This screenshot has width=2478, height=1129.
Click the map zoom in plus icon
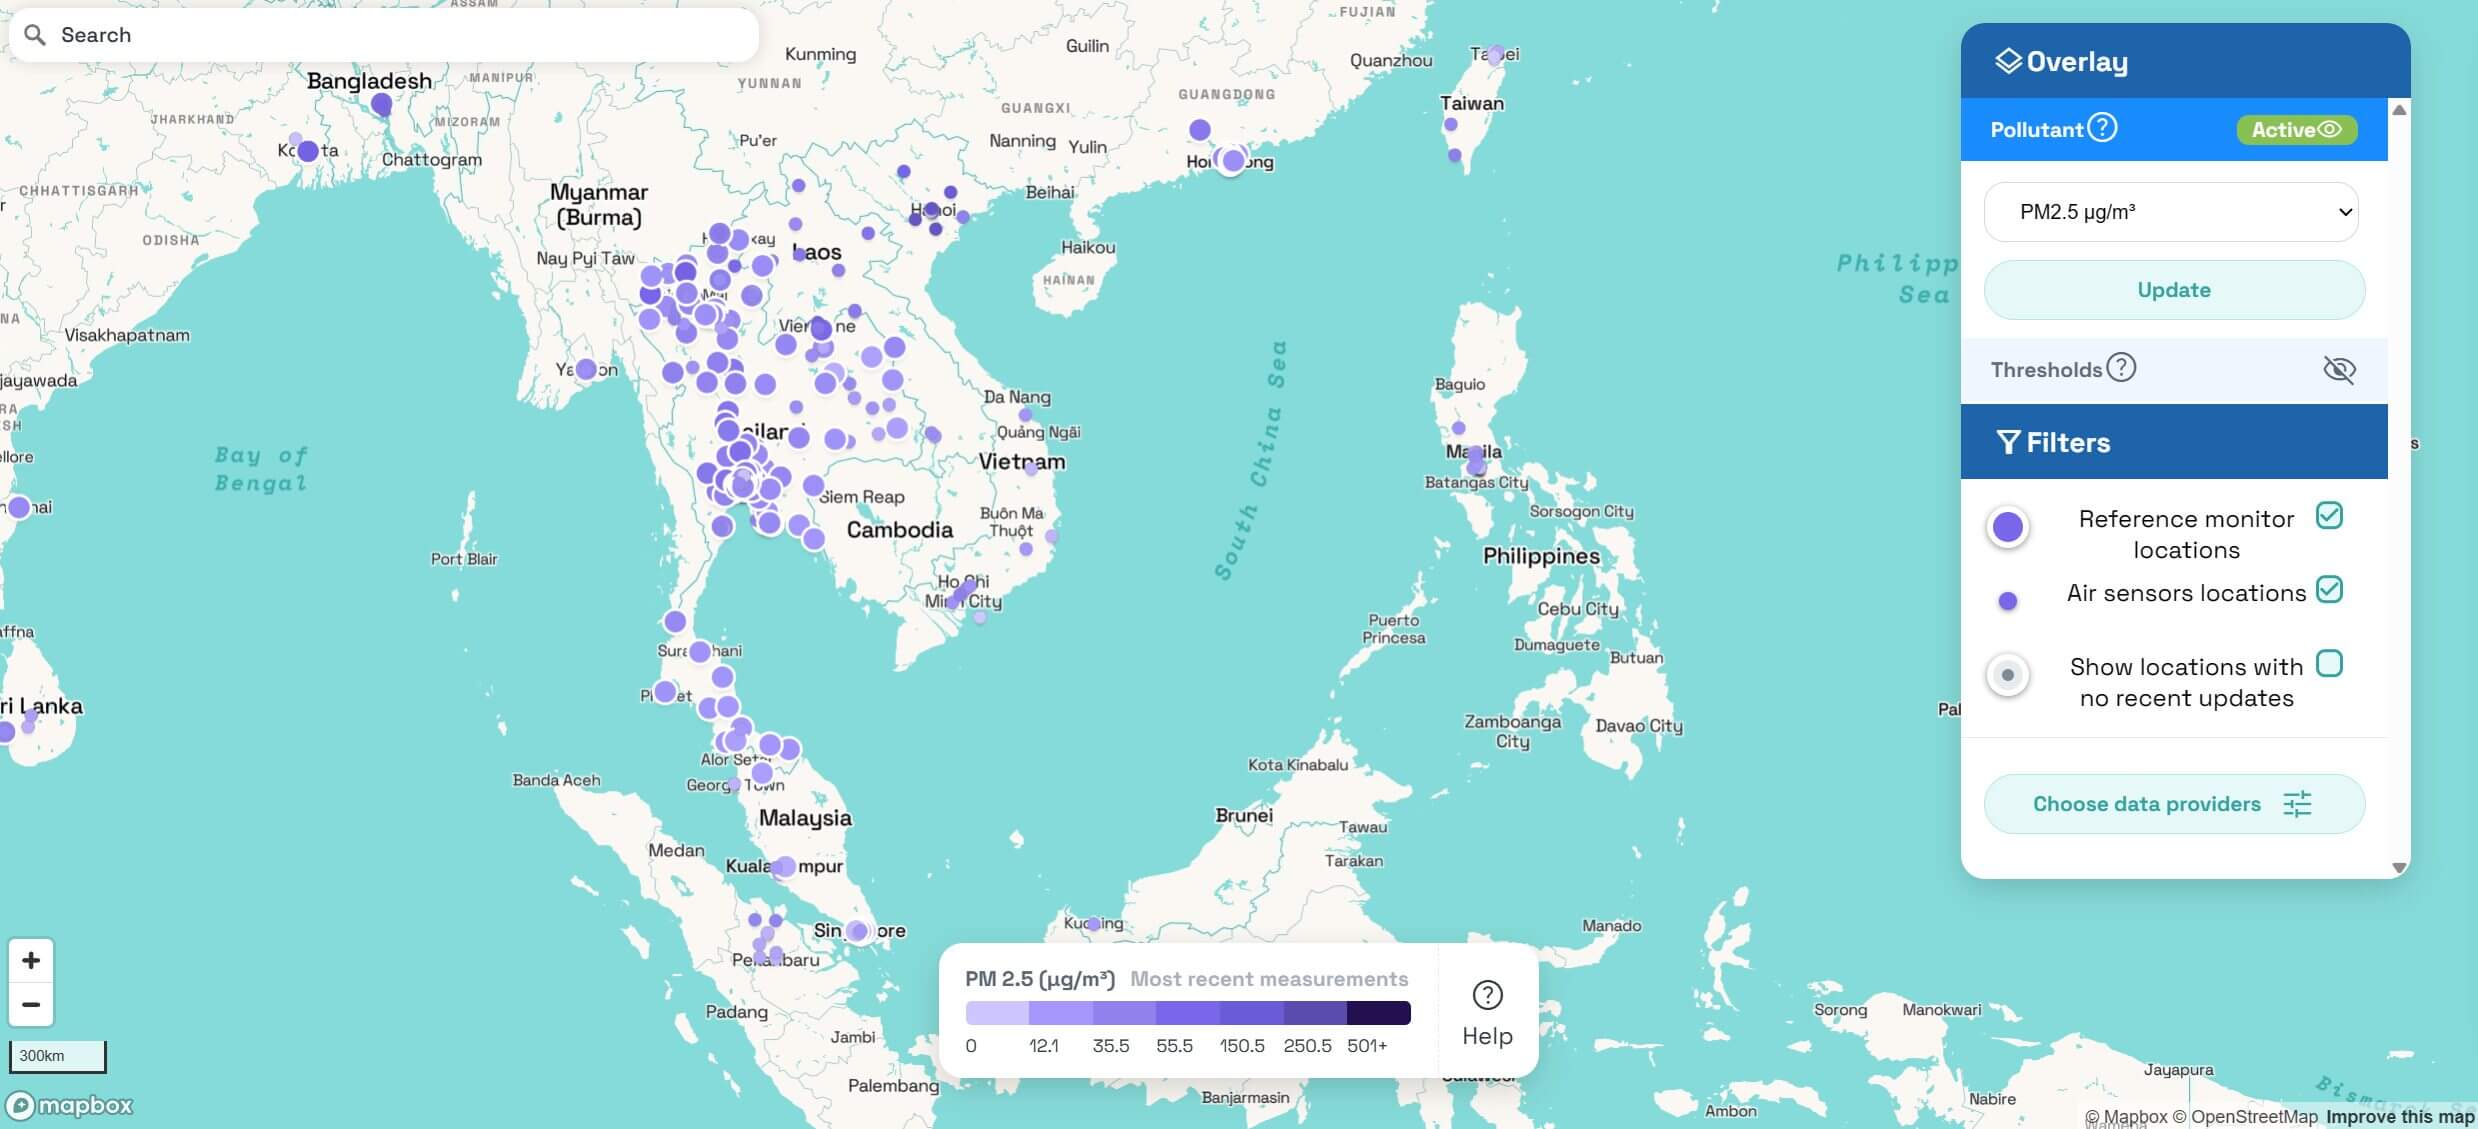click(31, 959)
